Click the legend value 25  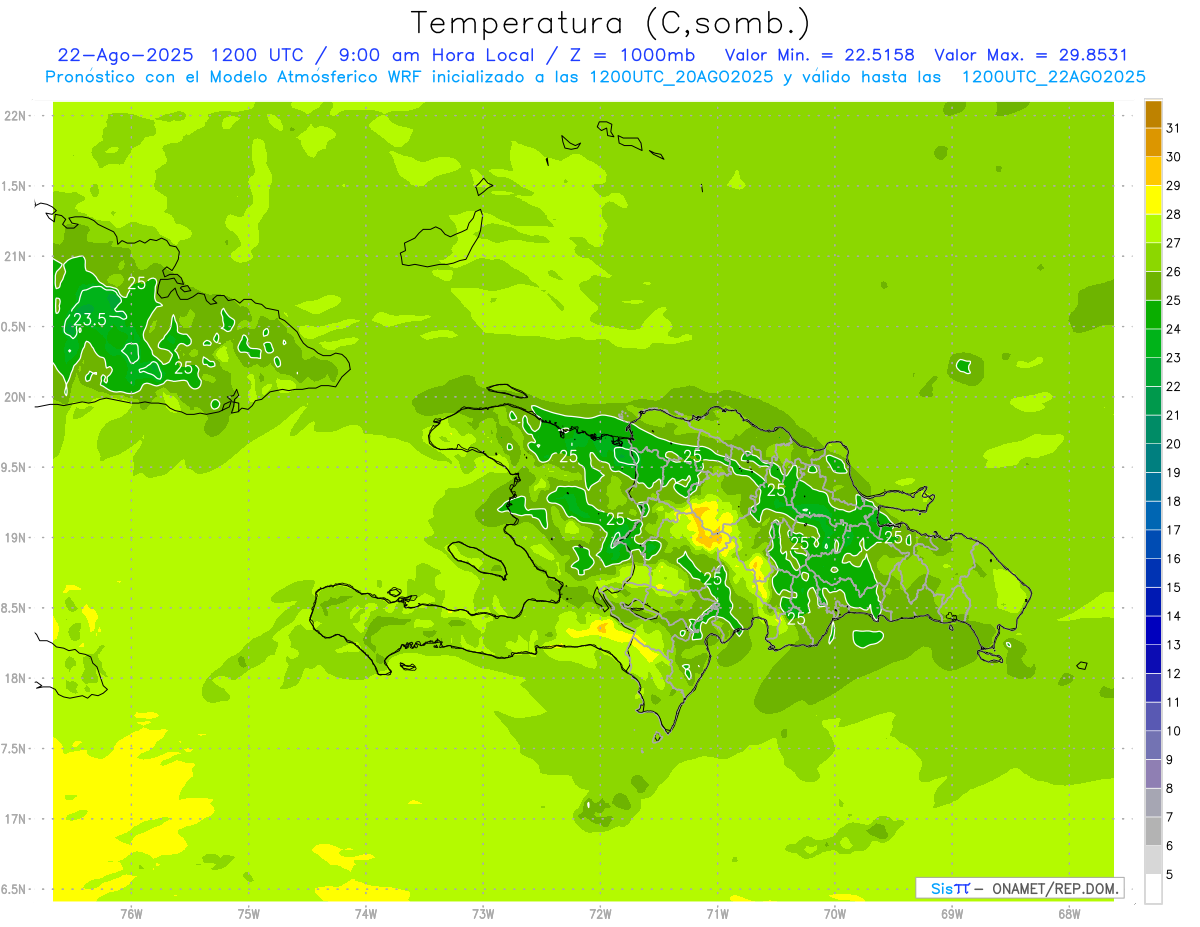1173,300
